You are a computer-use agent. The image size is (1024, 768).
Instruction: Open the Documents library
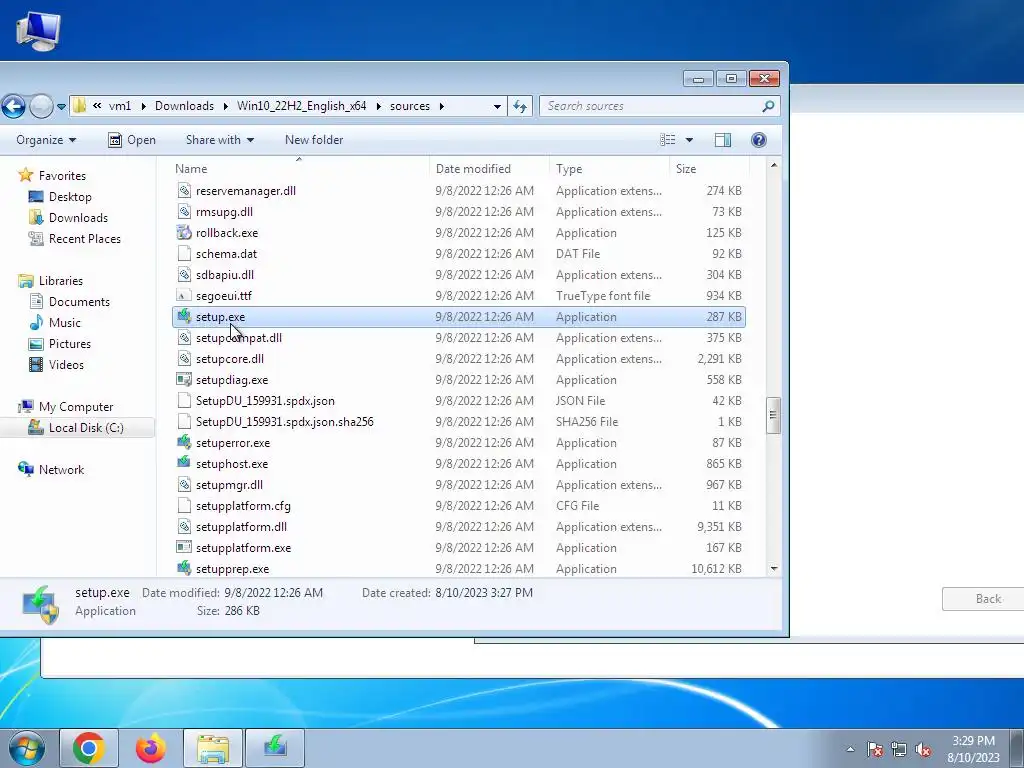coord(79,302)
